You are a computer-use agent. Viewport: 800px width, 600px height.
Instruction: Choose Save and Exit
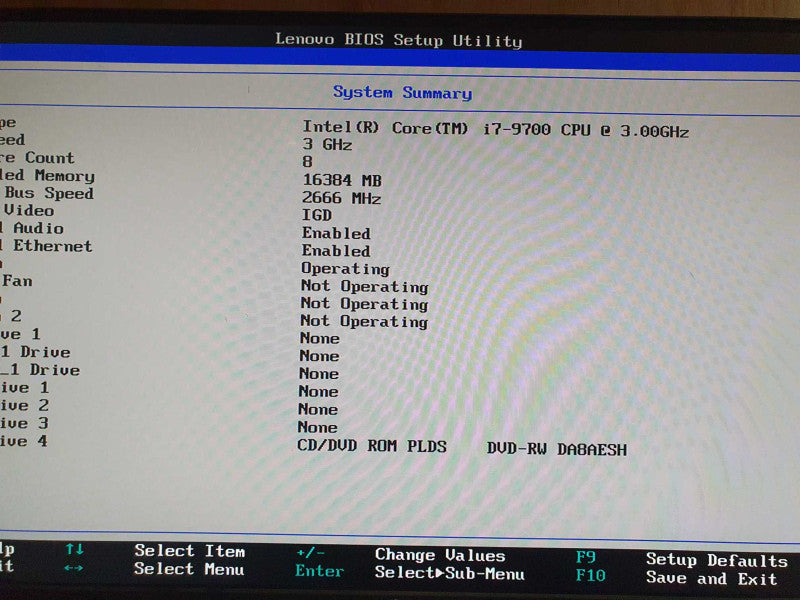tap(711, 579)
